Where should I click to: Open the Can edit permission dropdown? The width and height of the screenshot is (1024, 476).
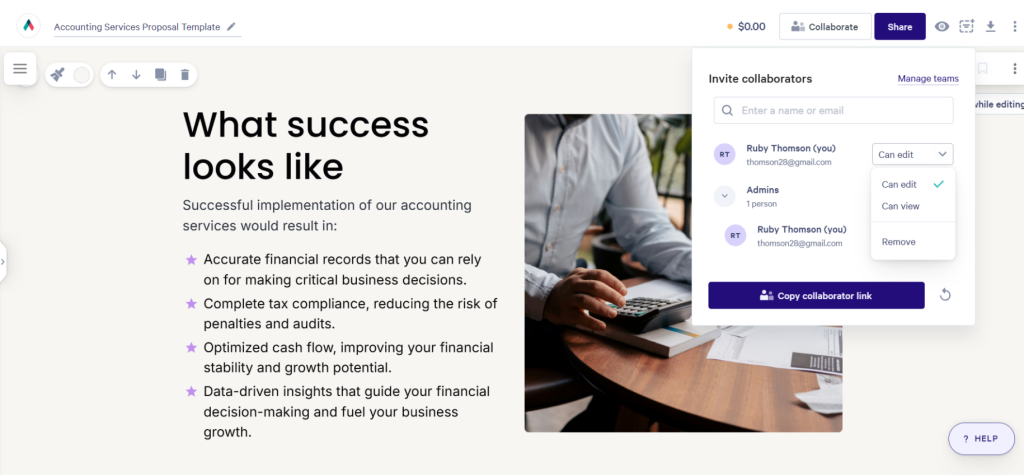point(912,155)
